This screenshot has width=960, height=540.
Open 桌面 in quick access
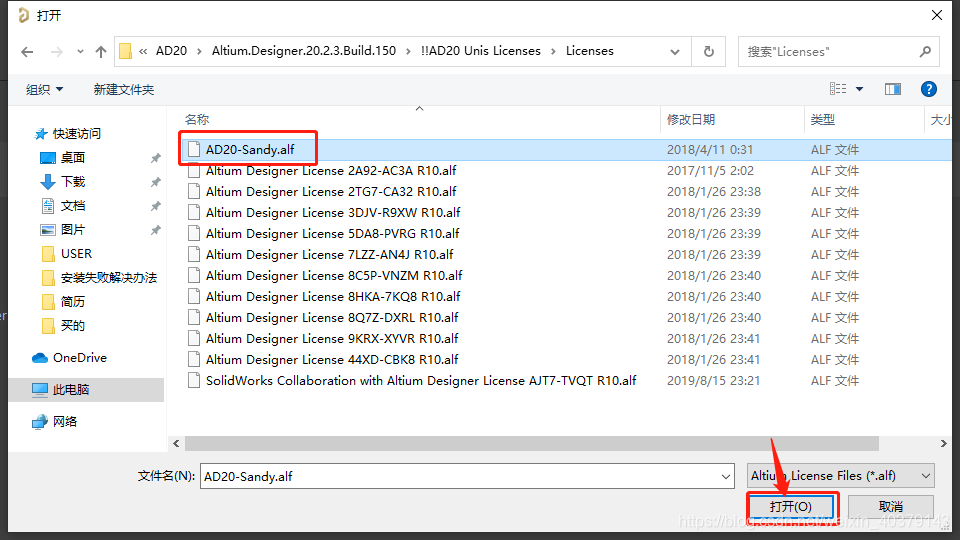(72, 157)
